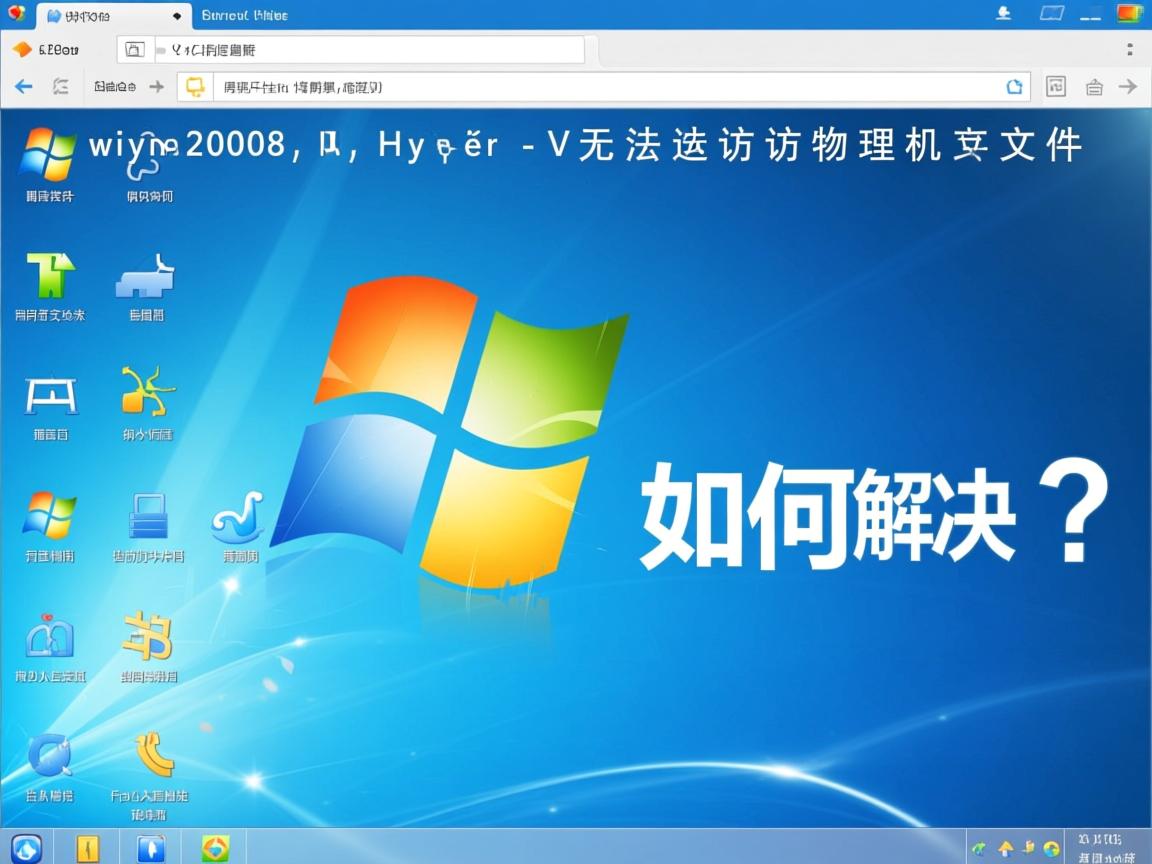Click the round multicolor system tray icon

click(1051, 849)
